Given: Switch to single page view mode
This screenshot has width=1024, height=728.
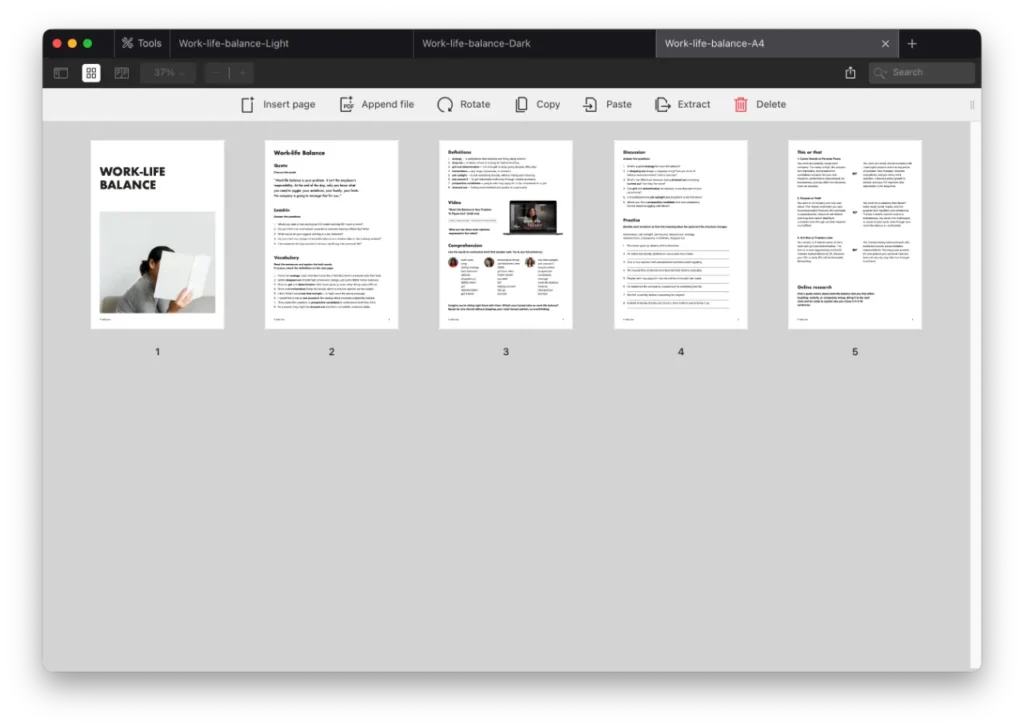Looking at the screenshot, I should tap(121, 73).
